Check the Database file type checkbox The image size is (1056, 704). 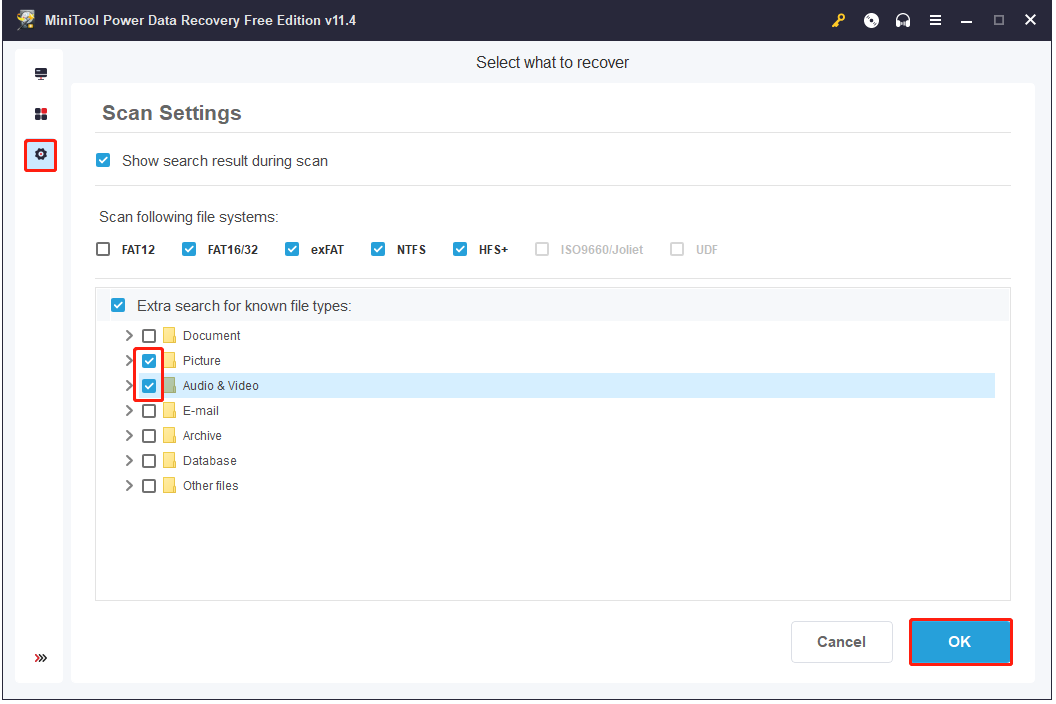click(x=150, y=461)
